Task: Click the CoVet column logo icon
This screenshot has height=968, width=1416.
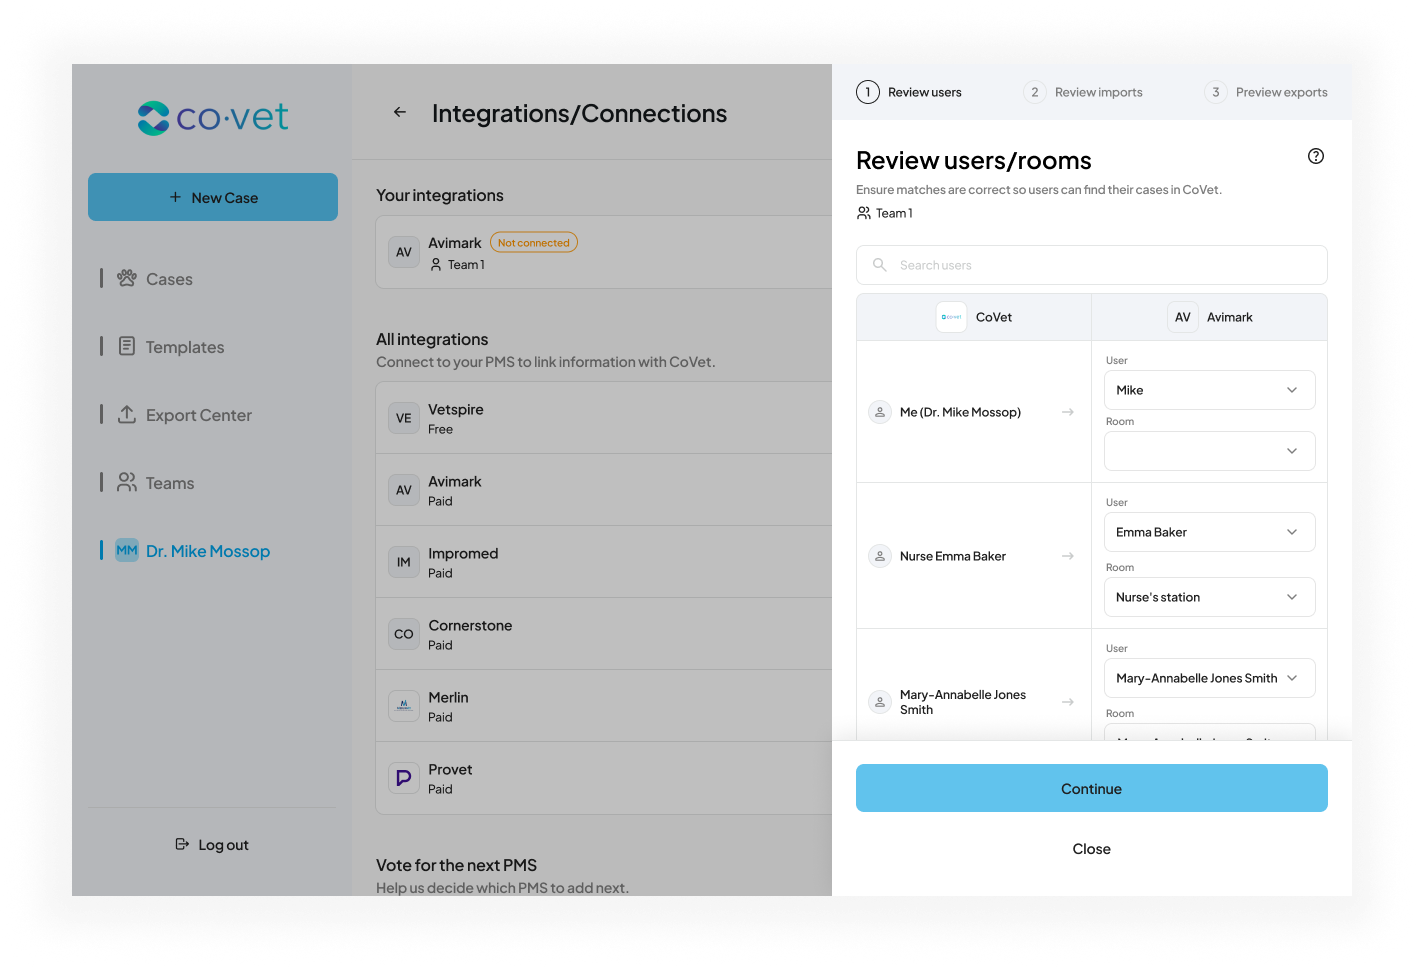Action: coord(952,317)
